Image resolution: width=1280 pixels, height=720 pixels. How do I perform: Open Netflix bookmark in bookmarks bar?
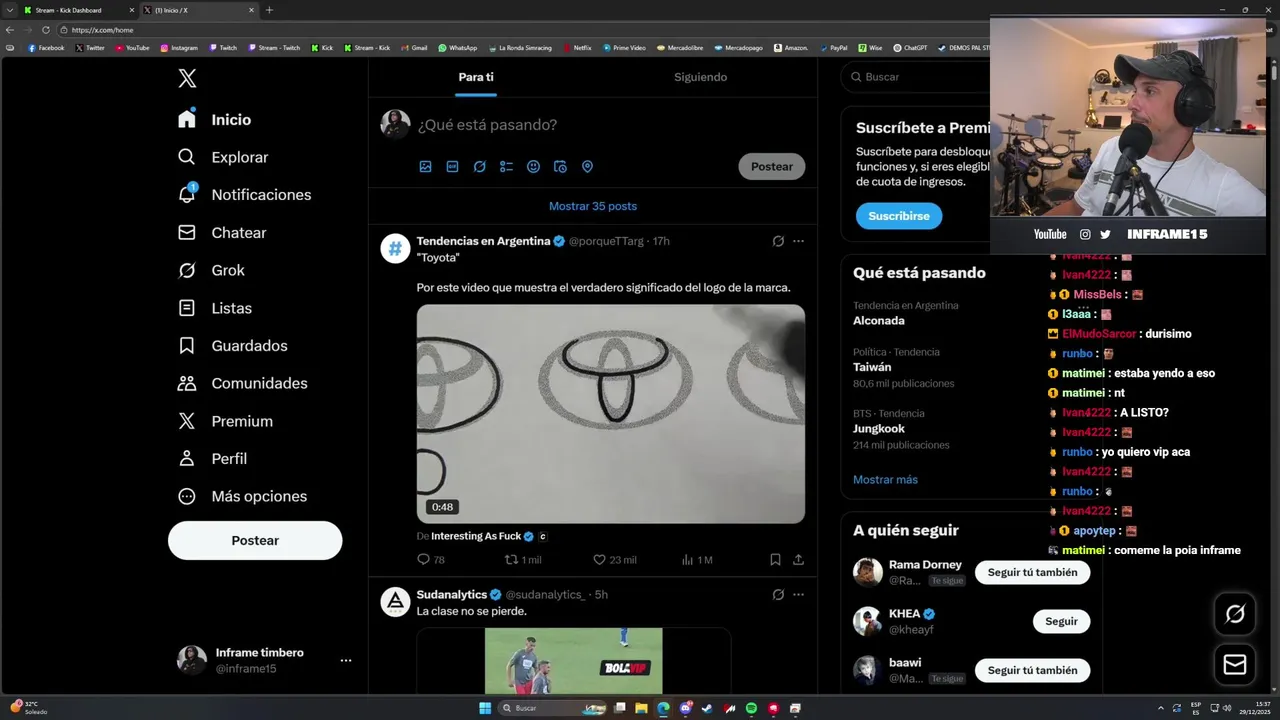click(577, 48)
